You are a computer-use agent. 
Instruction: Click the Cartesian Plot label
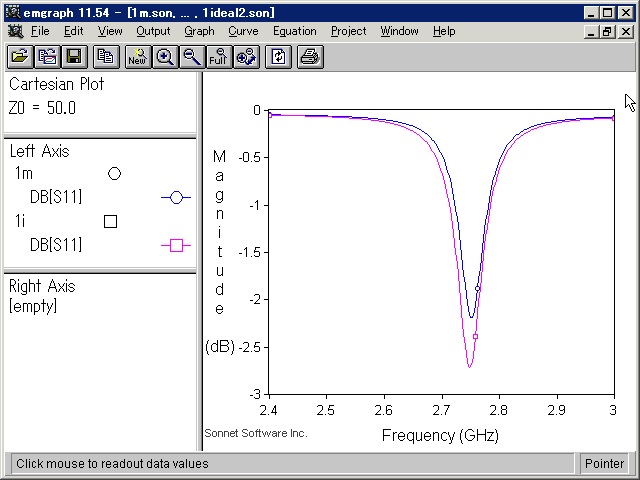pyautogui.click(x=56, y=84)
